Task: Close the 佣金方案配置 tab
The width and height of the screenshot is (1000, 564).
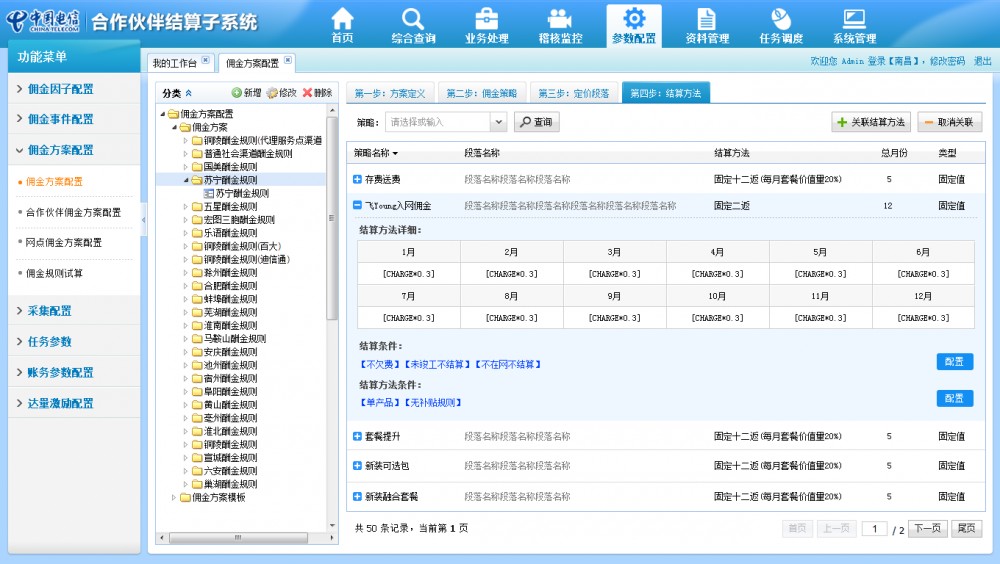Action: tap(288, 60)
